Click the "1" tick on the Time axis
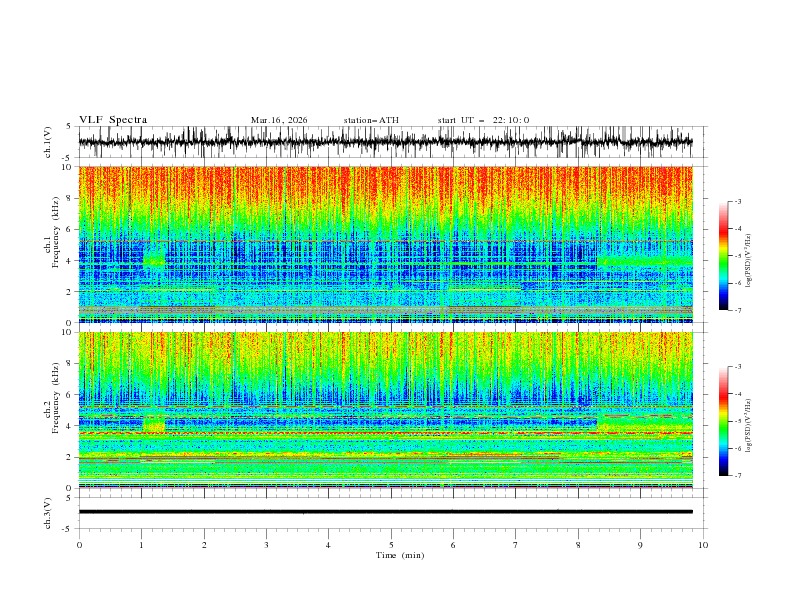 141,545
